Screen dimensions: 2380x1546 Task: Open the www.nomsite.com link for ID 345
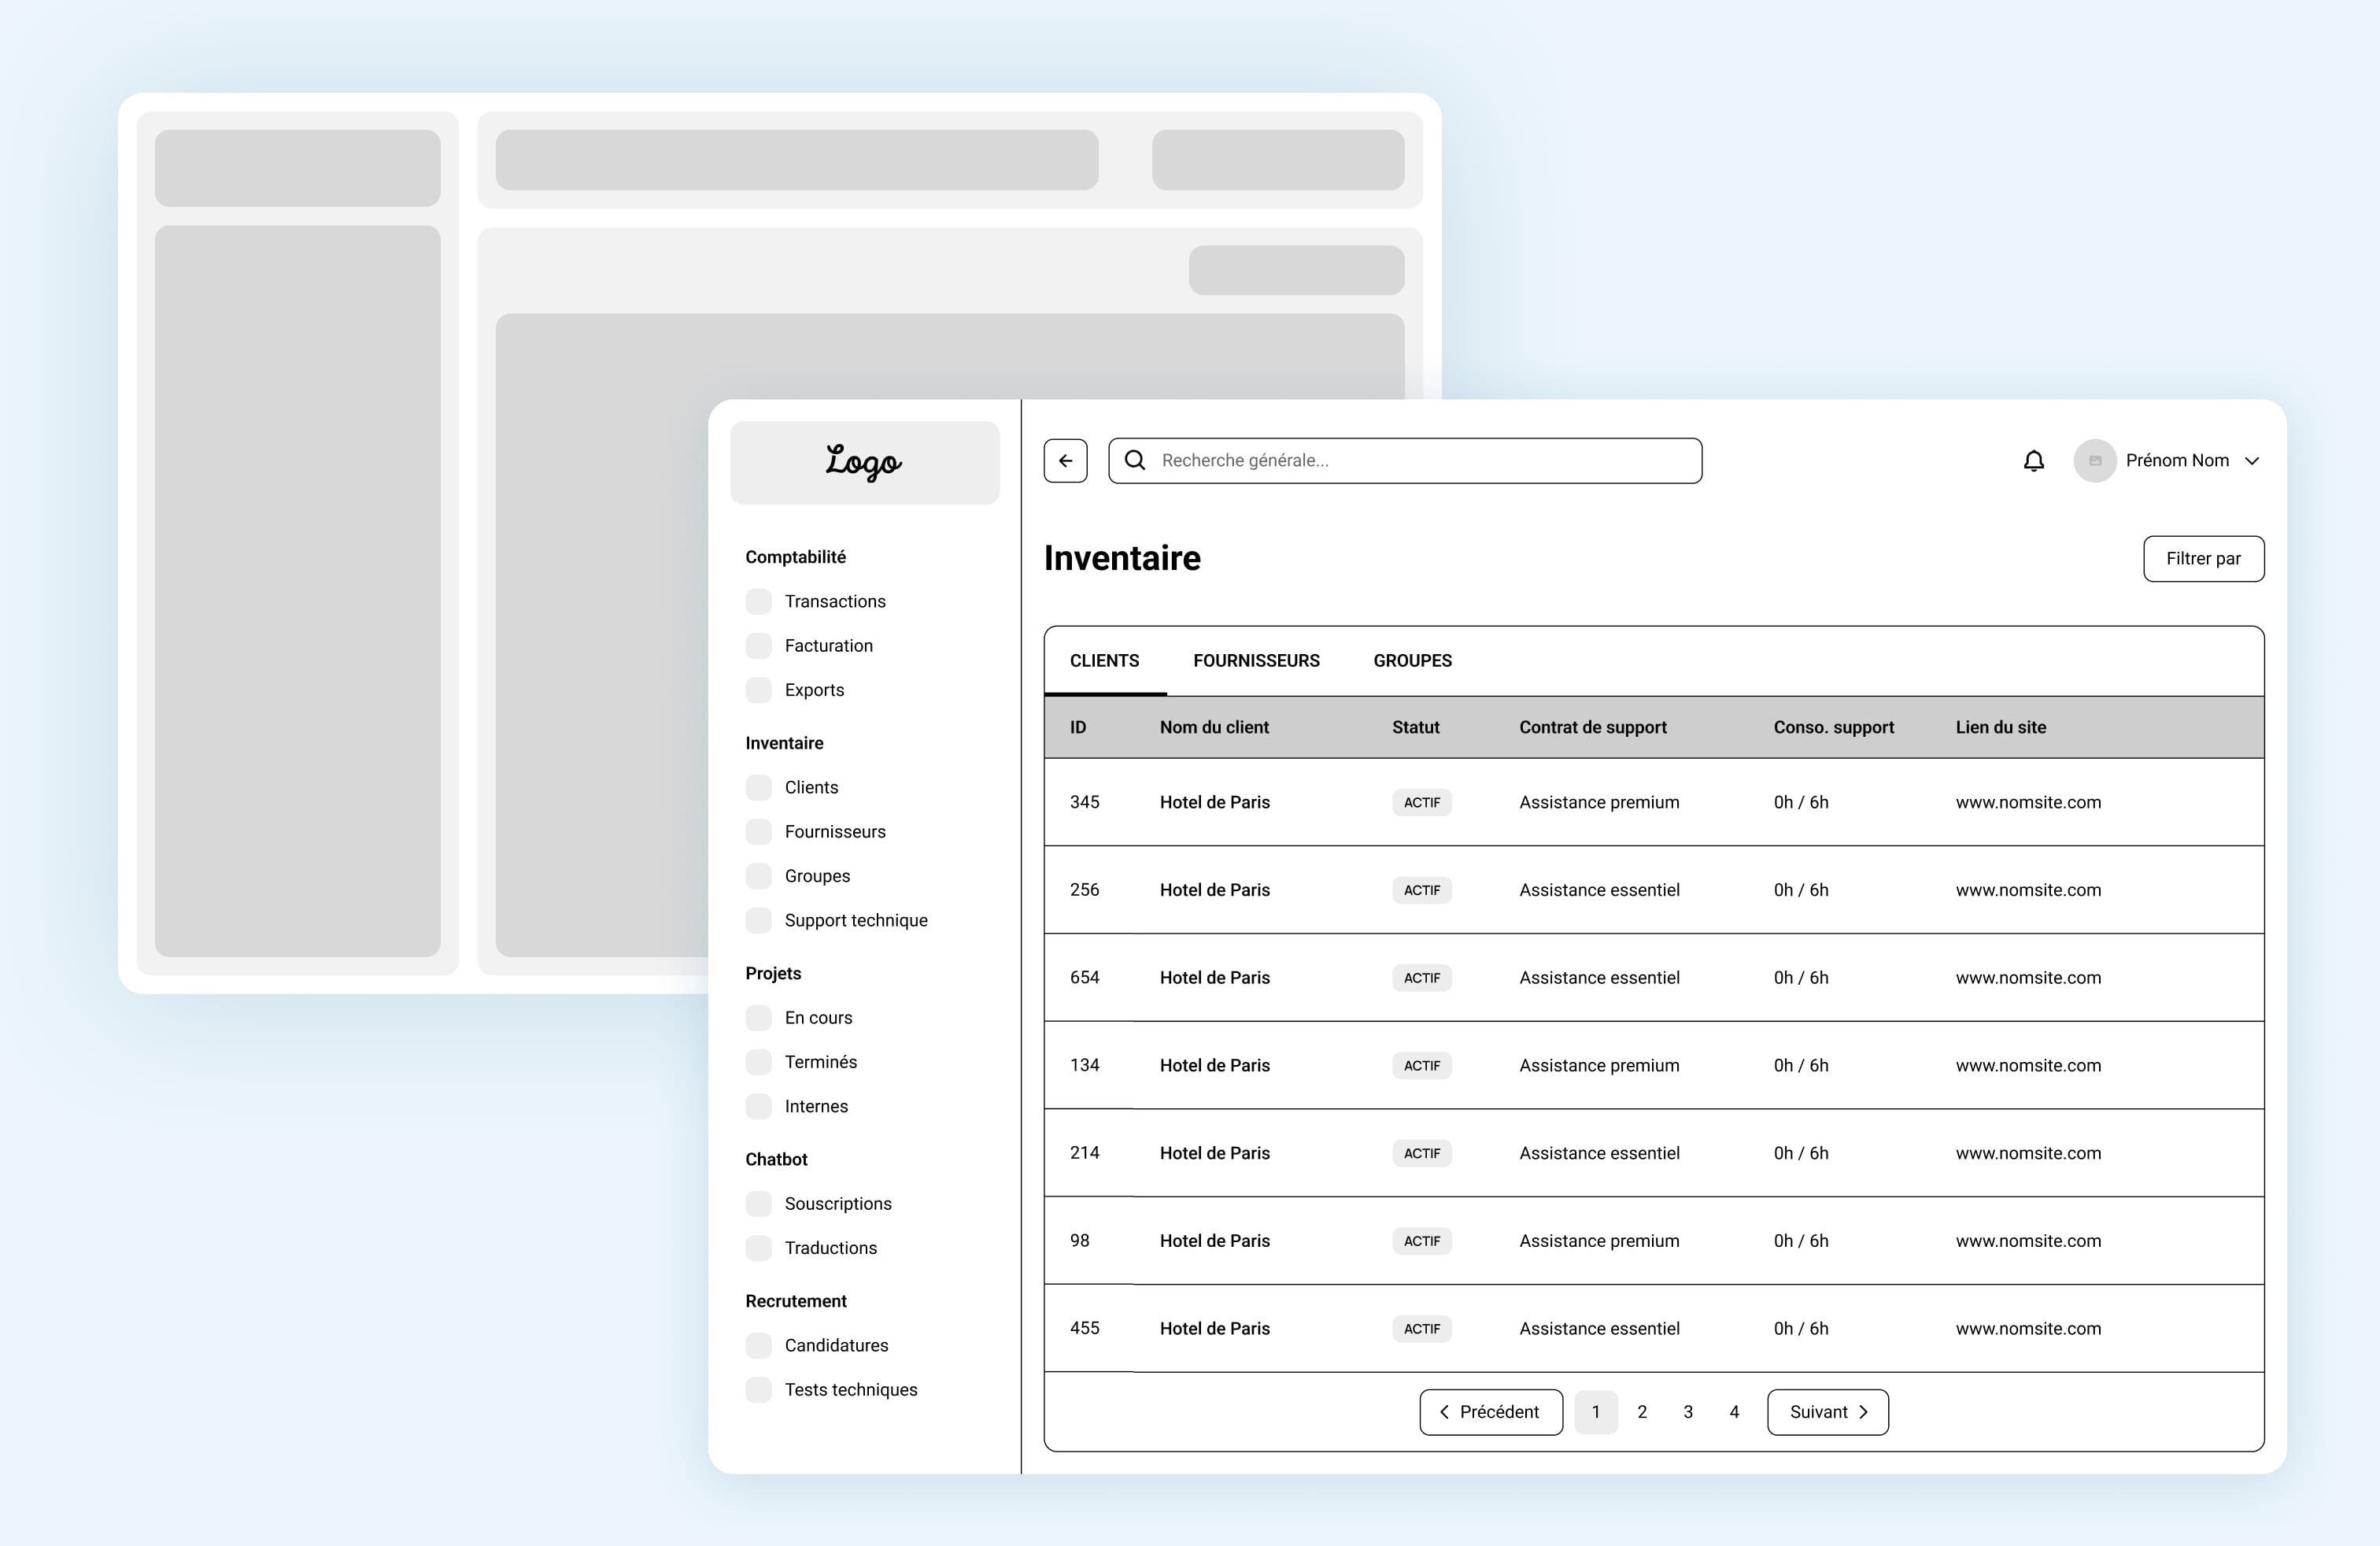(2028, 802)
